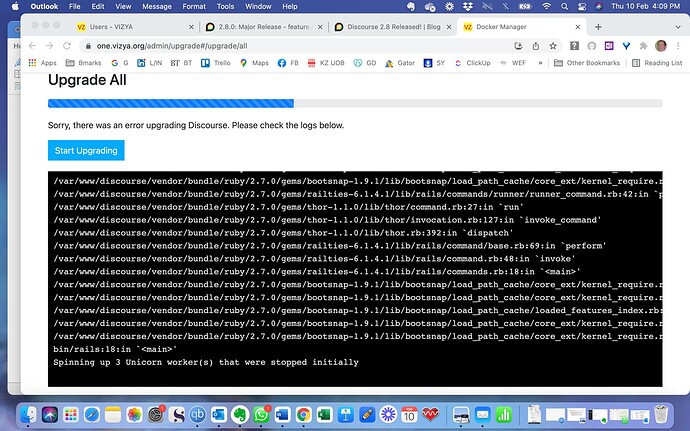Viewport: 690px width, 431px height.
Task: Close the Docker Manager tab
Action: (578, 27)
